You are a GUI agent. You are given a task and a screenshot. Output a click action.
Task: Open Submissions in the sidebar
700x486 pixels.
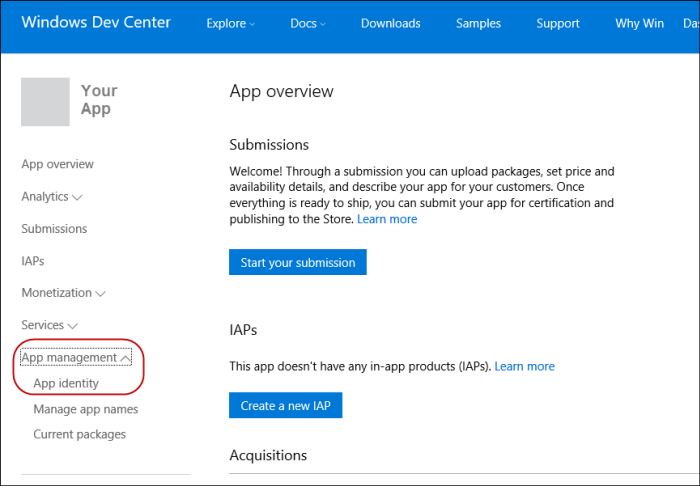(54, 229)
